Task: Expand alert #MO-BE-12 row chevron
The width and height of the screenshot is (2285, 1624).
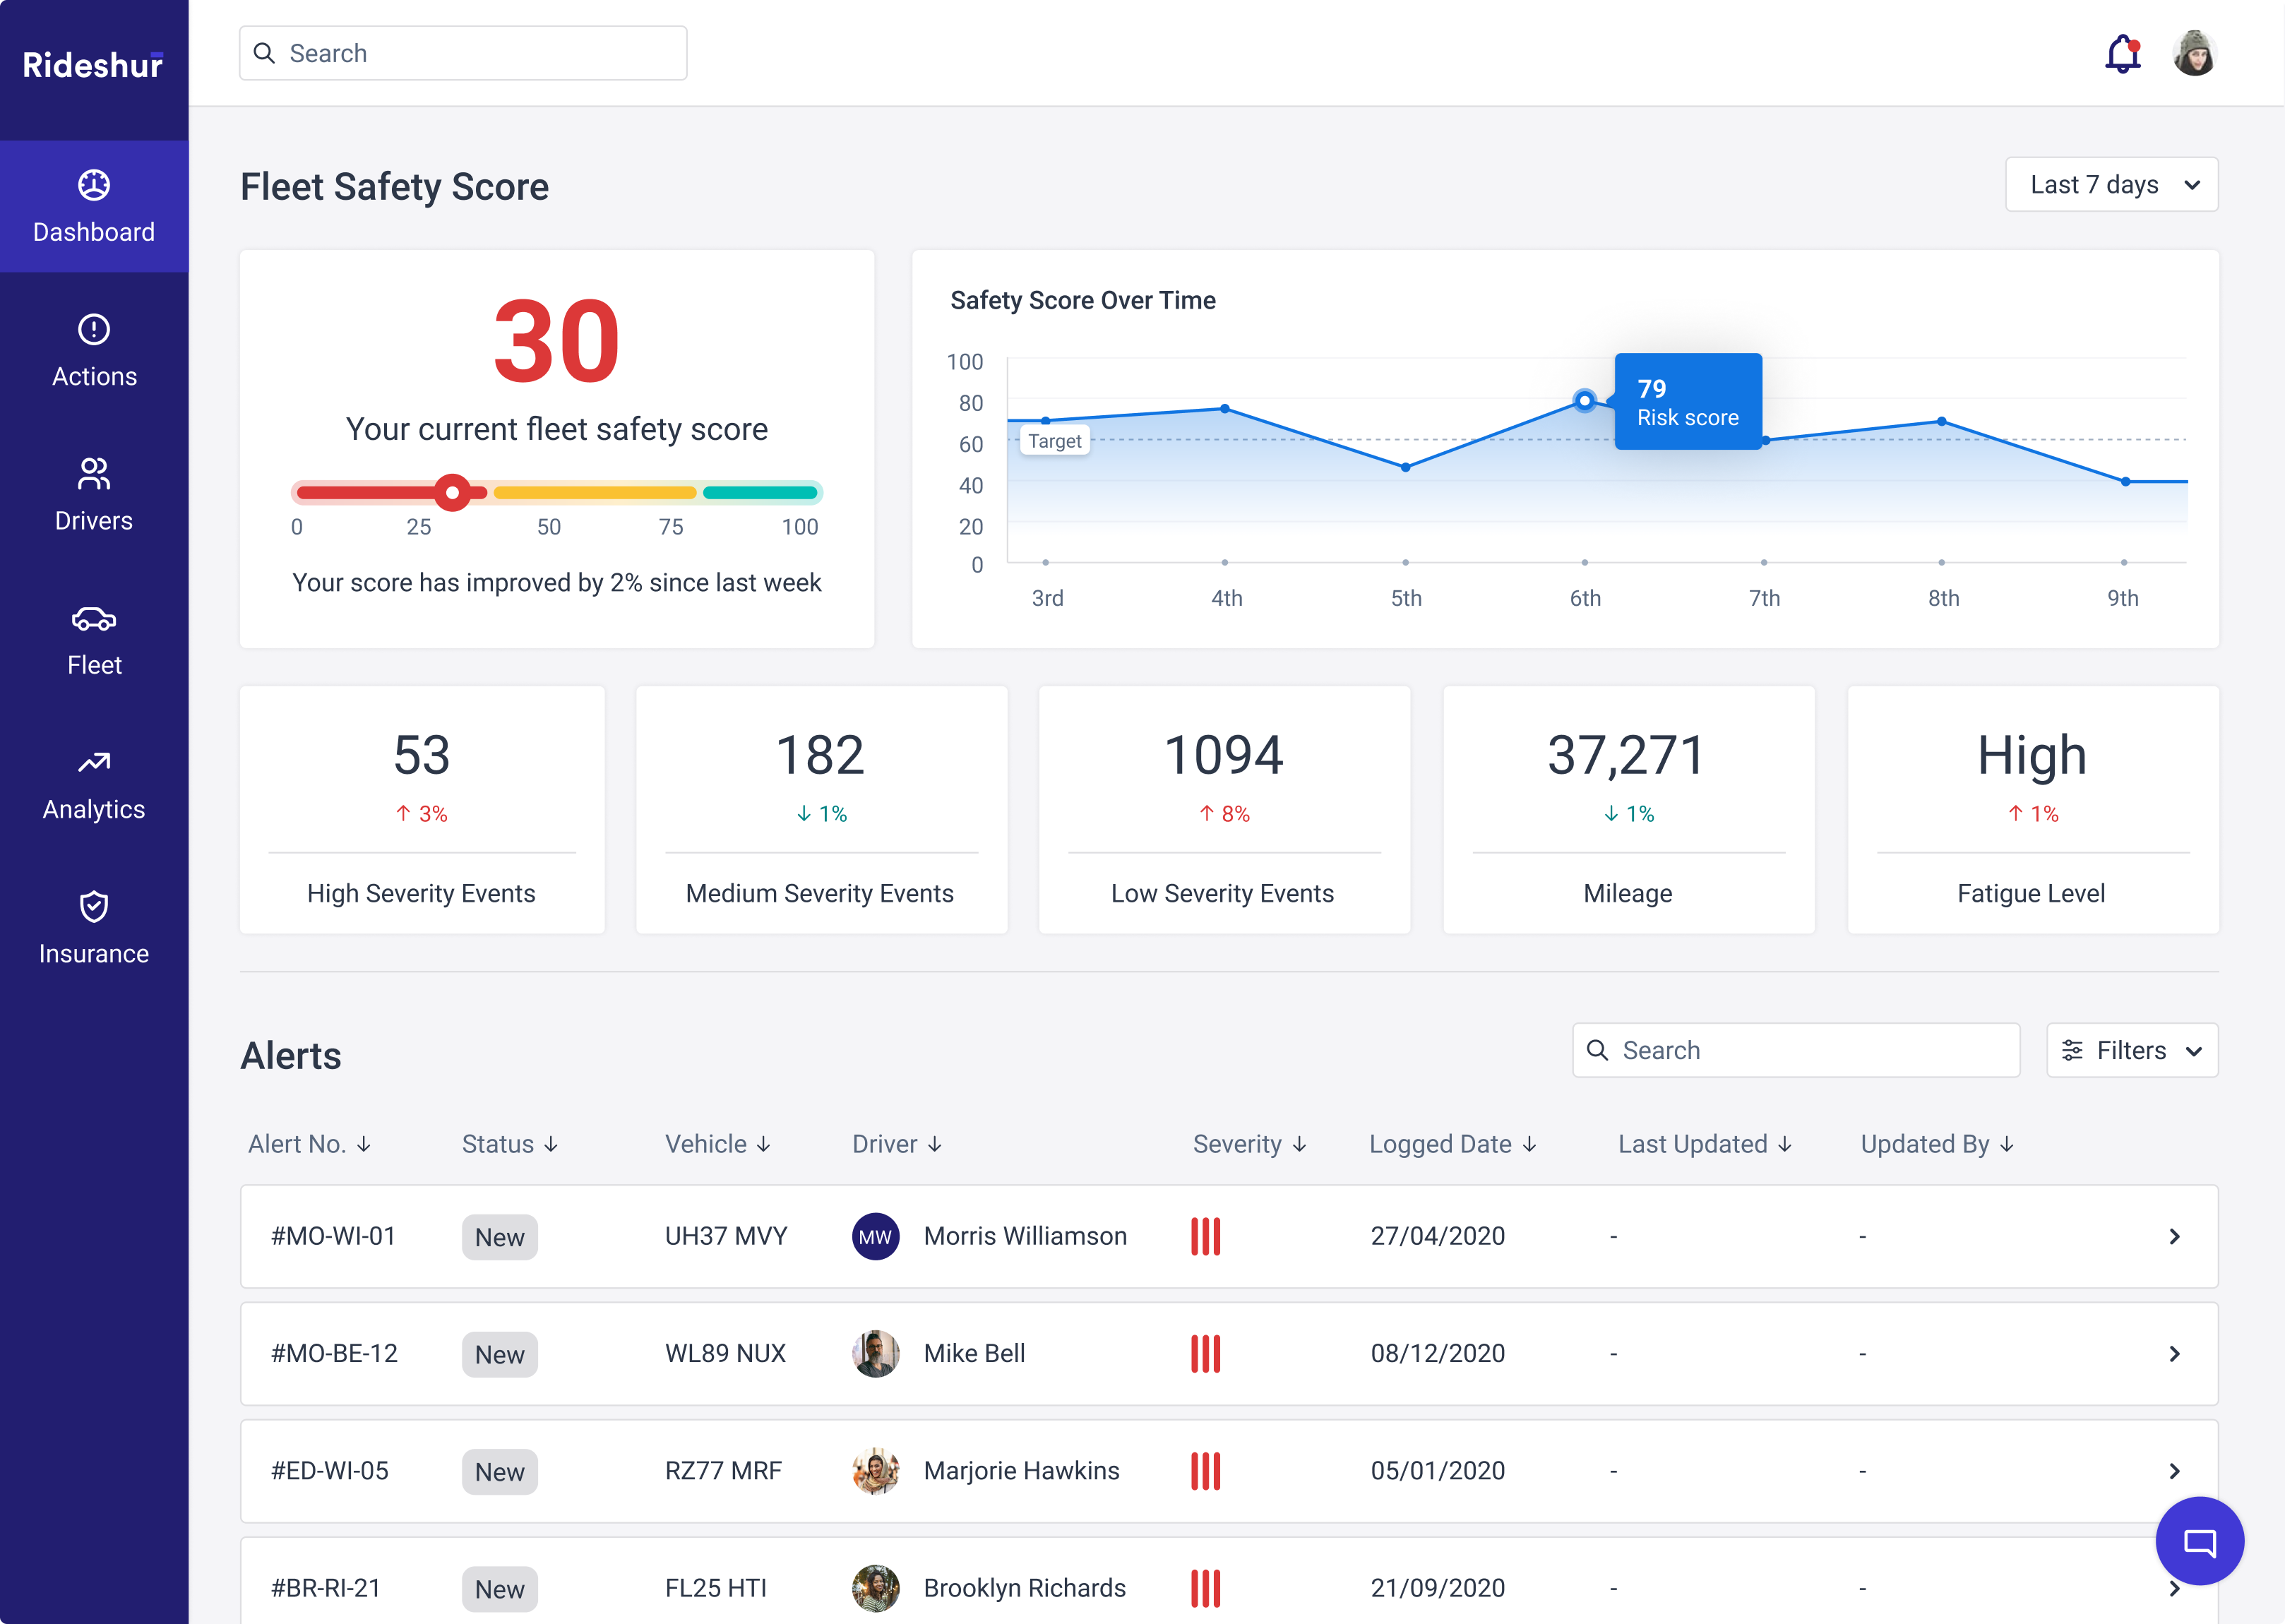Action: [2174, 1354]
